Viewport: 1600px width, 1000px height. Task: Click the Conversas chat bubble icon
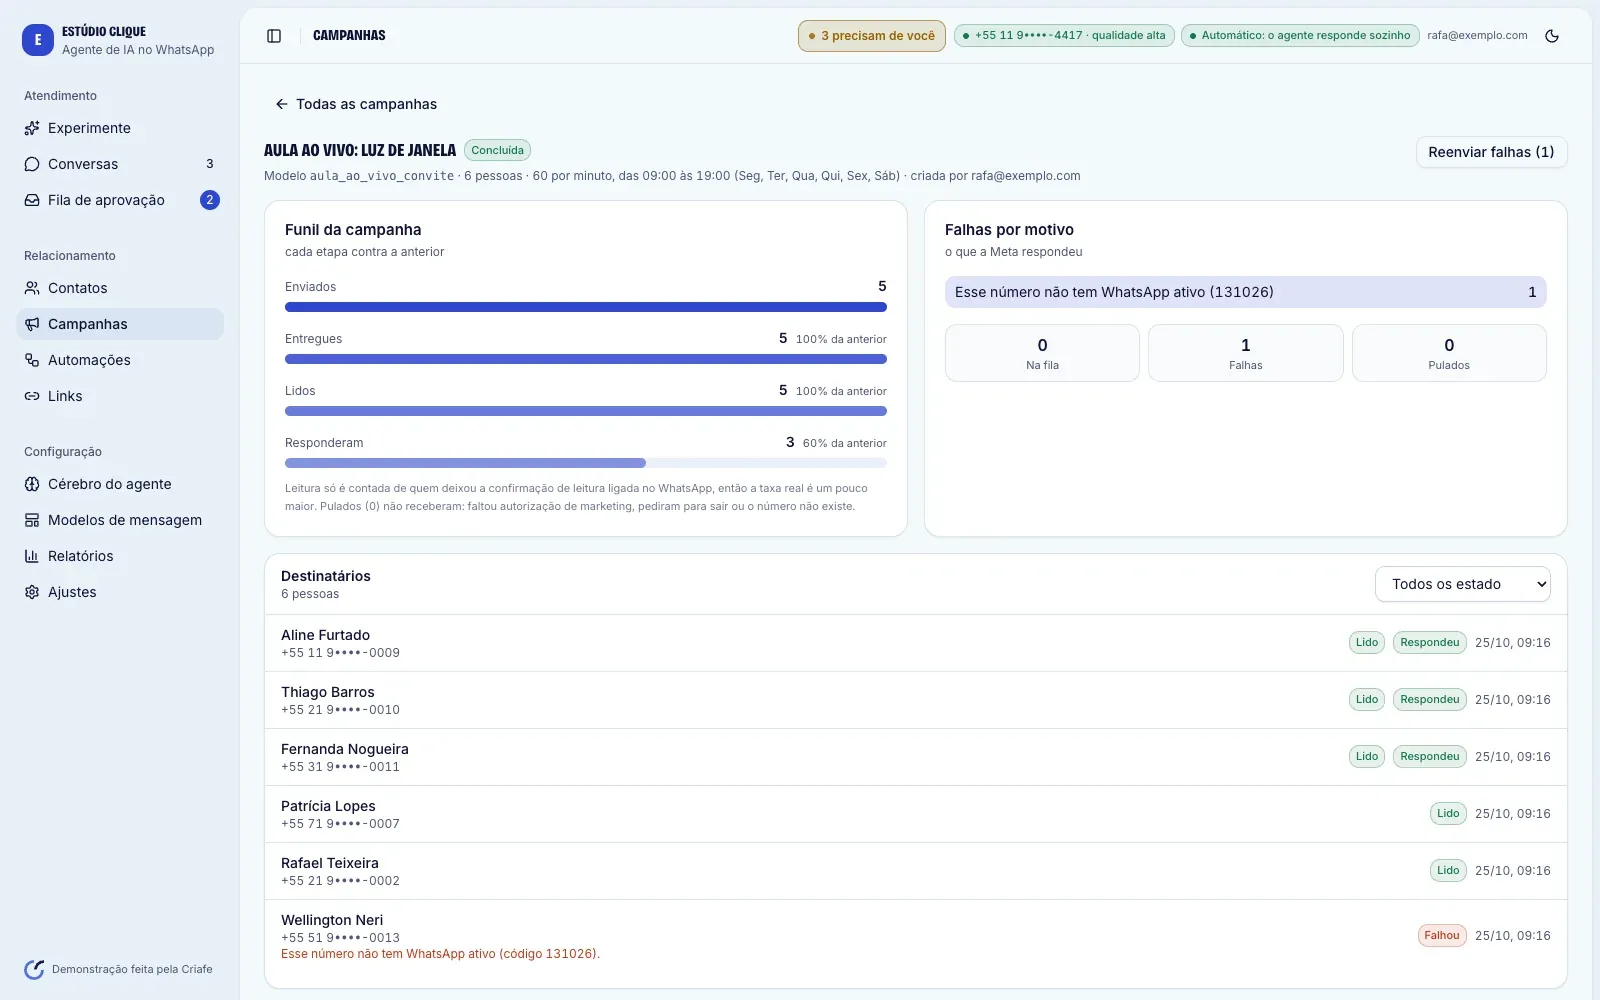(x=32, y=164)
